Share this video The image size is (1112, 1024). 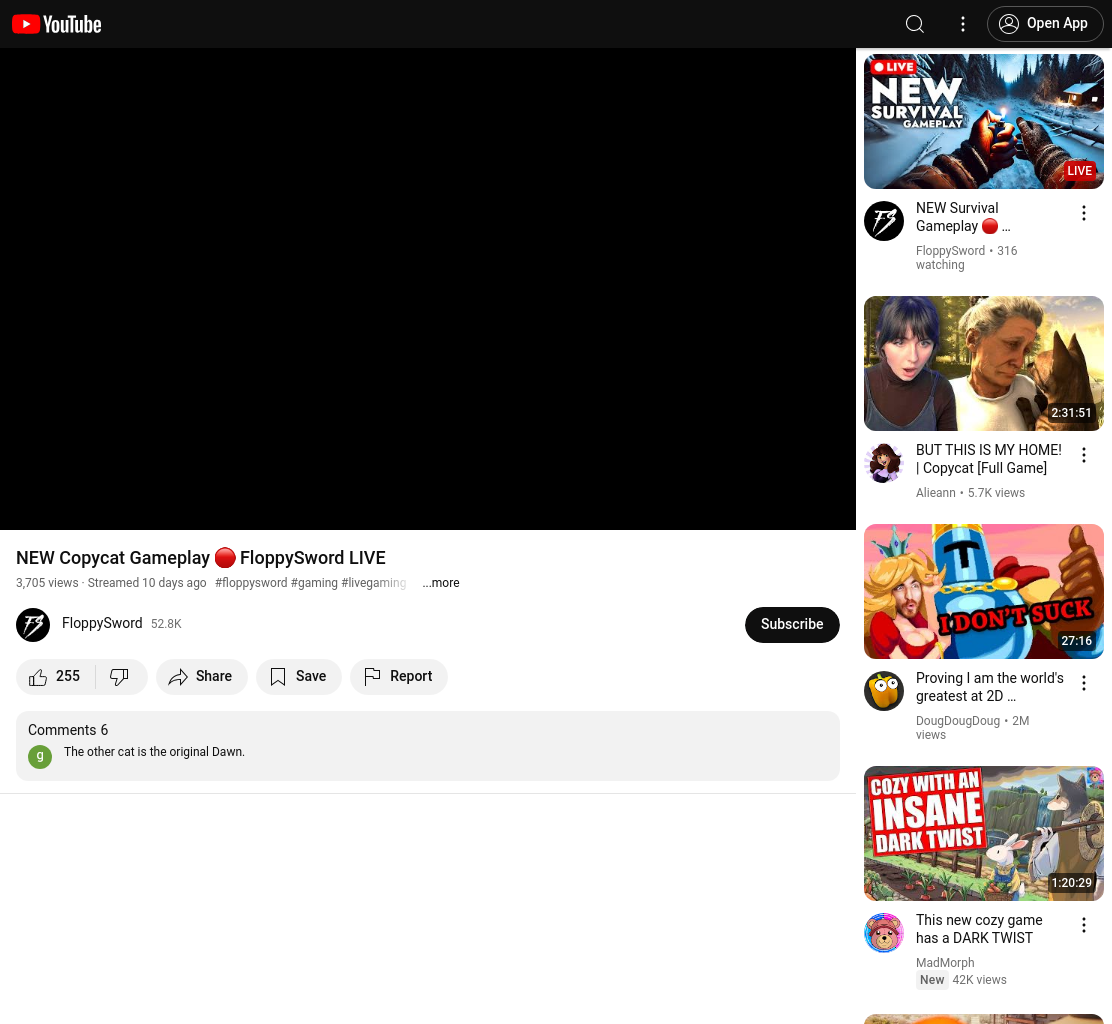201,677
